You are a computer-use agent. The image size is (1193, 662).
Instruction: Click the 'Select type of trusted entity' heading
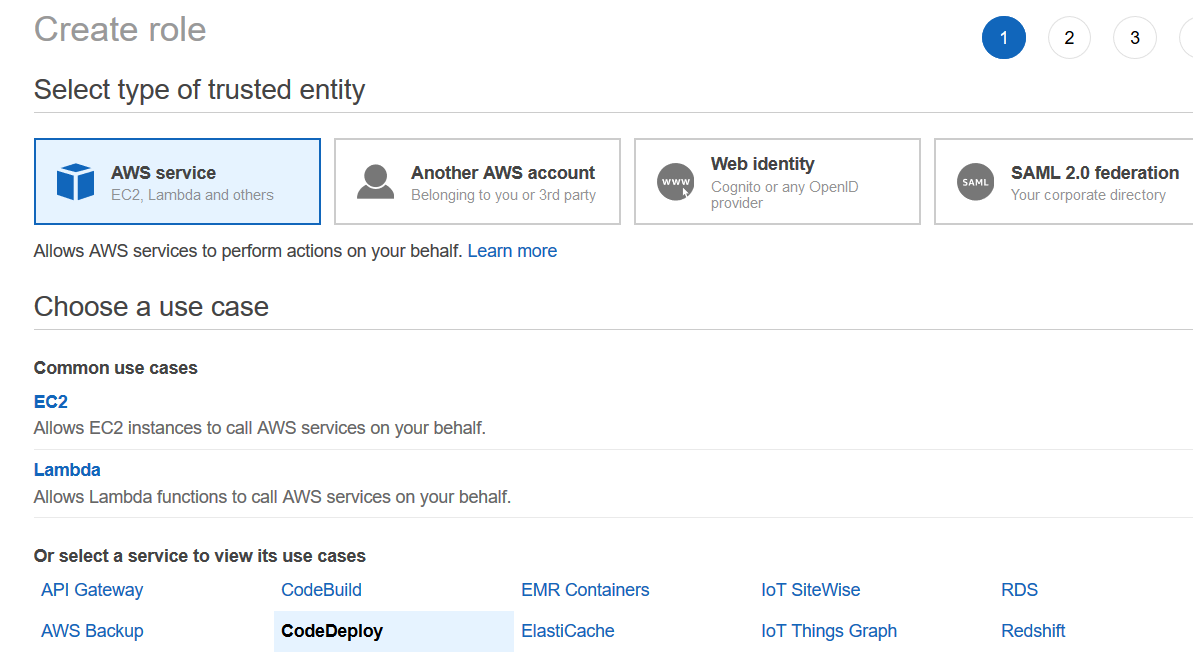point(199,90)
